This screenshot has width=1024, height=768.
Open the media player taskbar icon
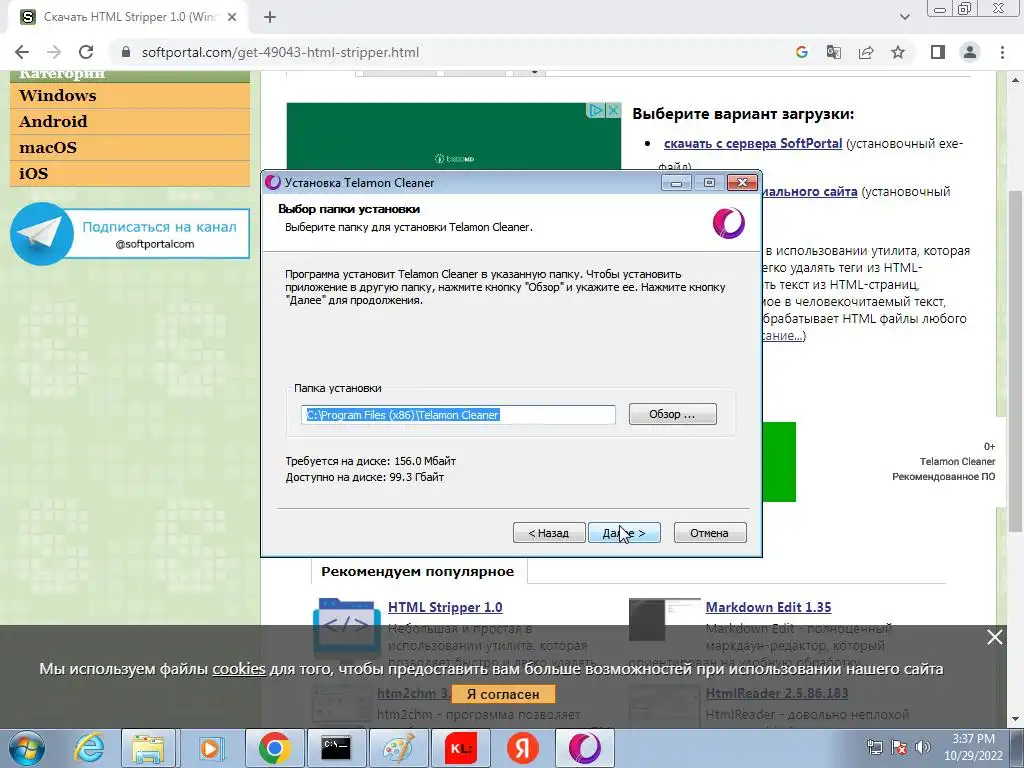[210, 748]
